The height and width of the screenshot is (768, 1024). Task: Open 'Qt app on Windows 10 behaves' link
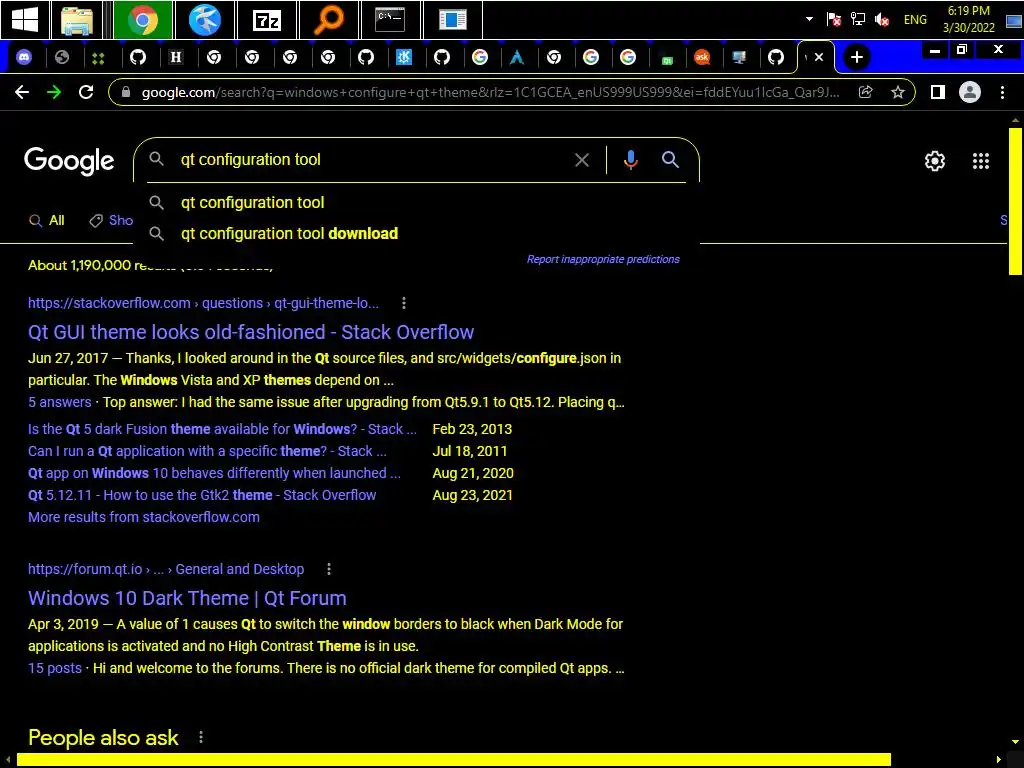point(214,473)
